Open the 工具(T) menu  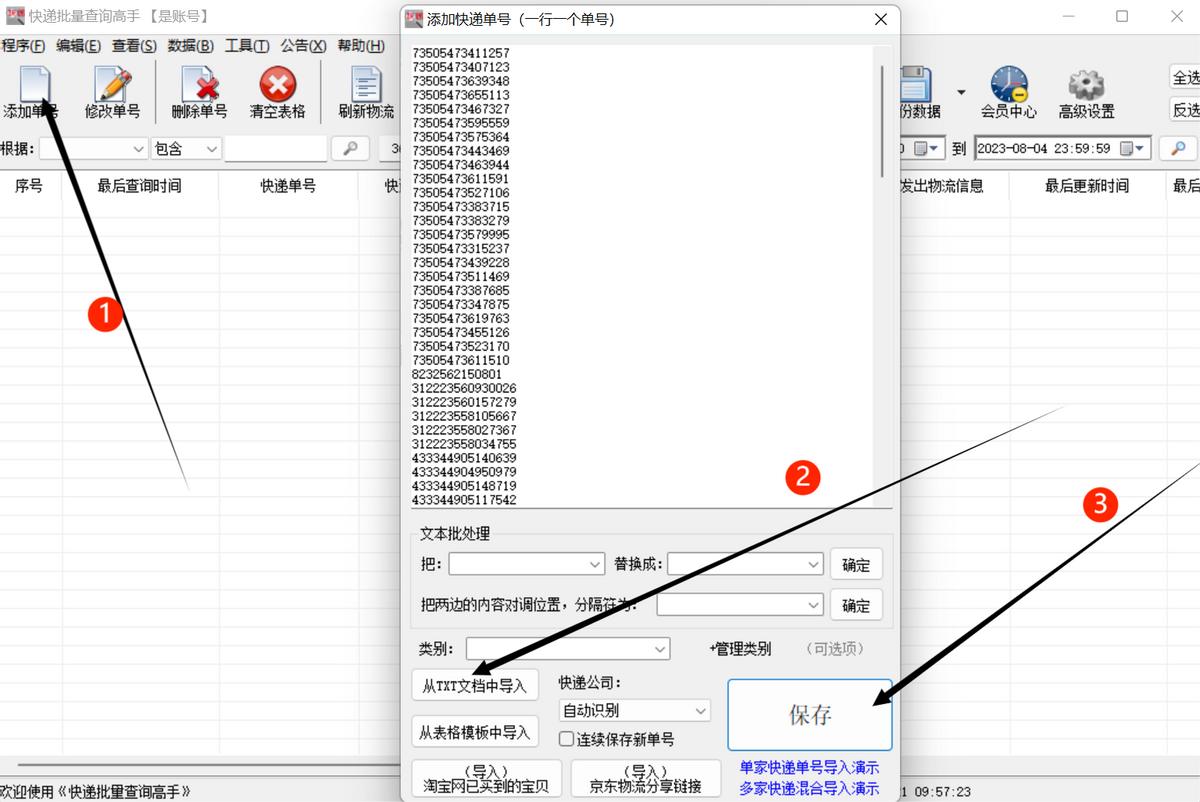246,46
